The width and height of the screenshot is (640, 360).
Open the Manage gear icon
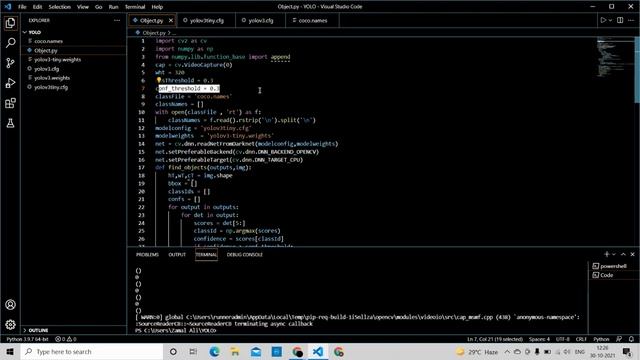point(11,324)
